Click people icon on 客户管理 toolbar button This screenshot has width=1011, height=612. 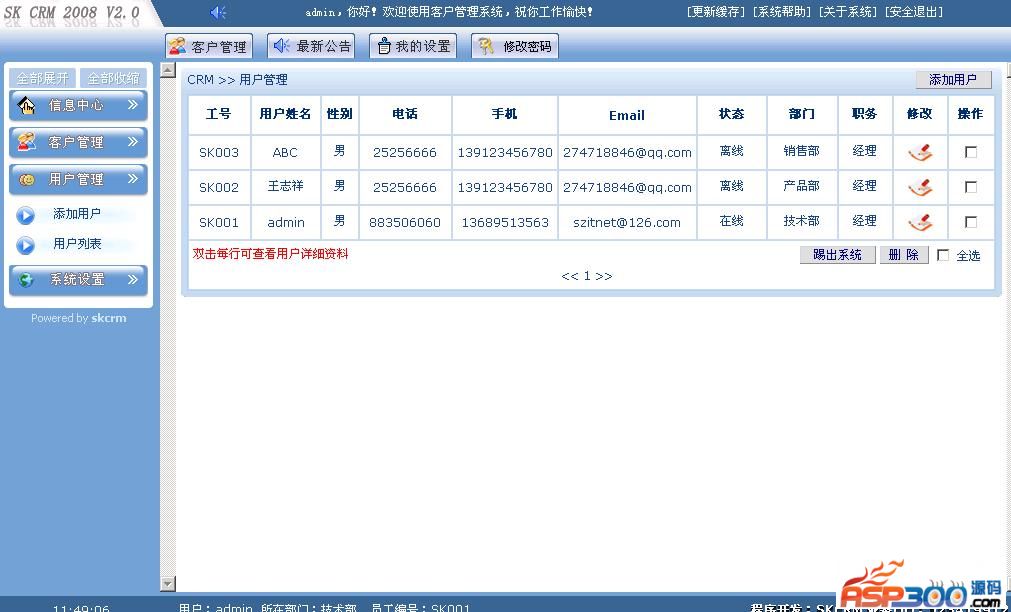177,46
